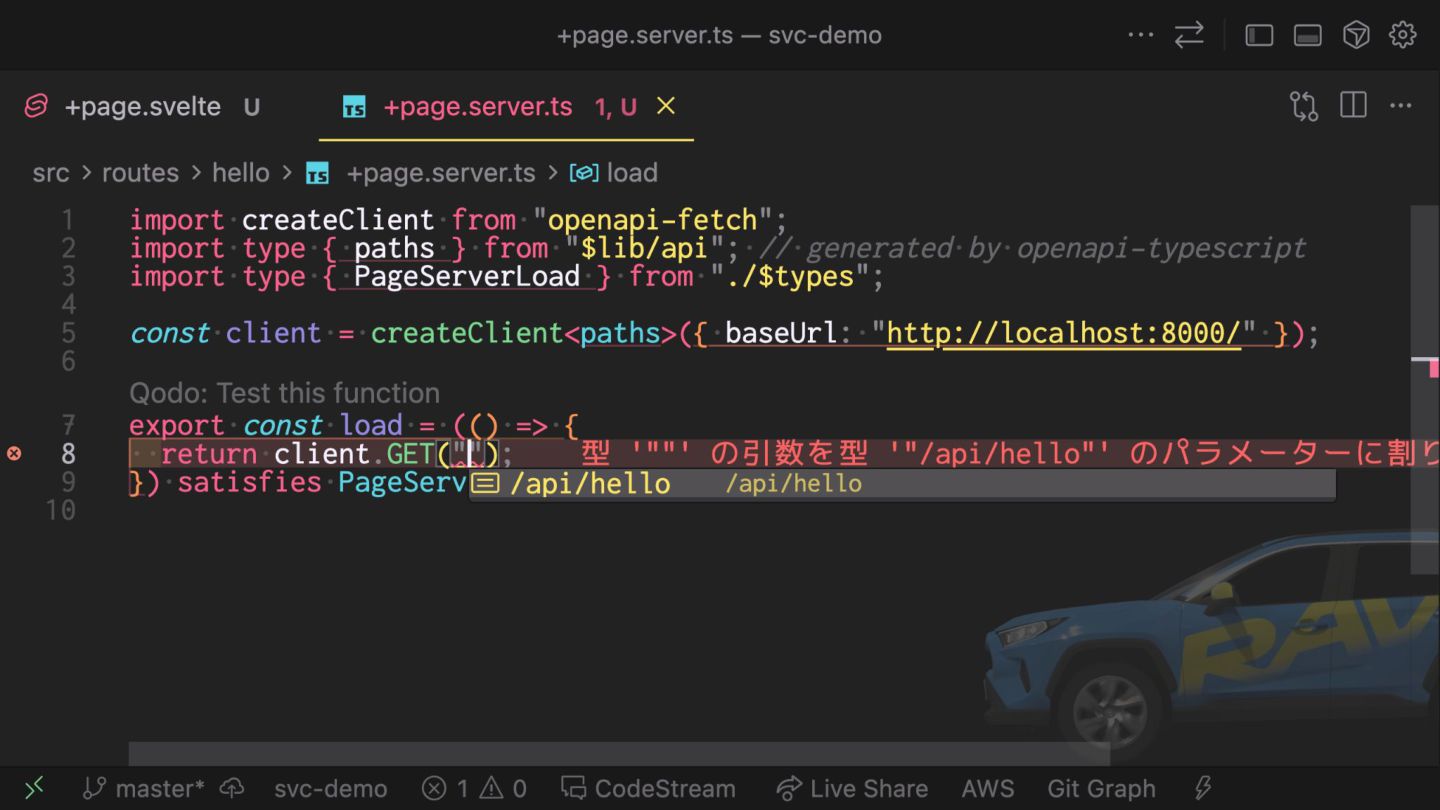Open the Manage settings gear

pos(1403,35)
